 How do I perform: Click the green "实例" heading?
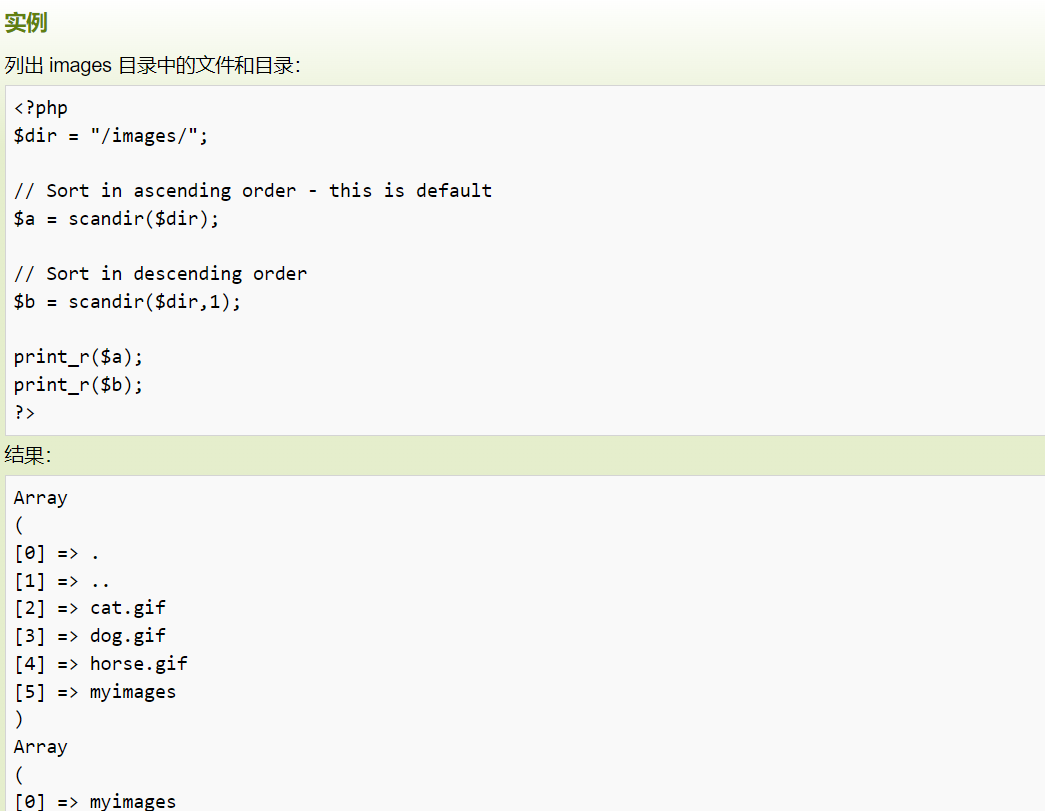tap(26, 23)
